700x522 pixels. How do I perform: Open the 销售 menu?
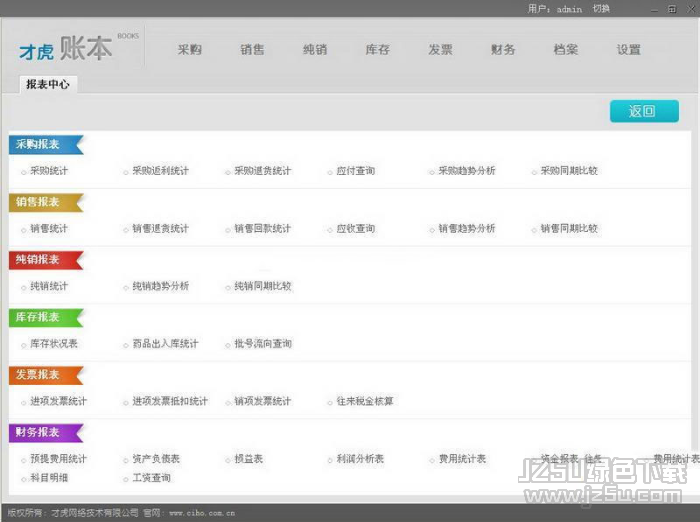[x=252, y=50]
